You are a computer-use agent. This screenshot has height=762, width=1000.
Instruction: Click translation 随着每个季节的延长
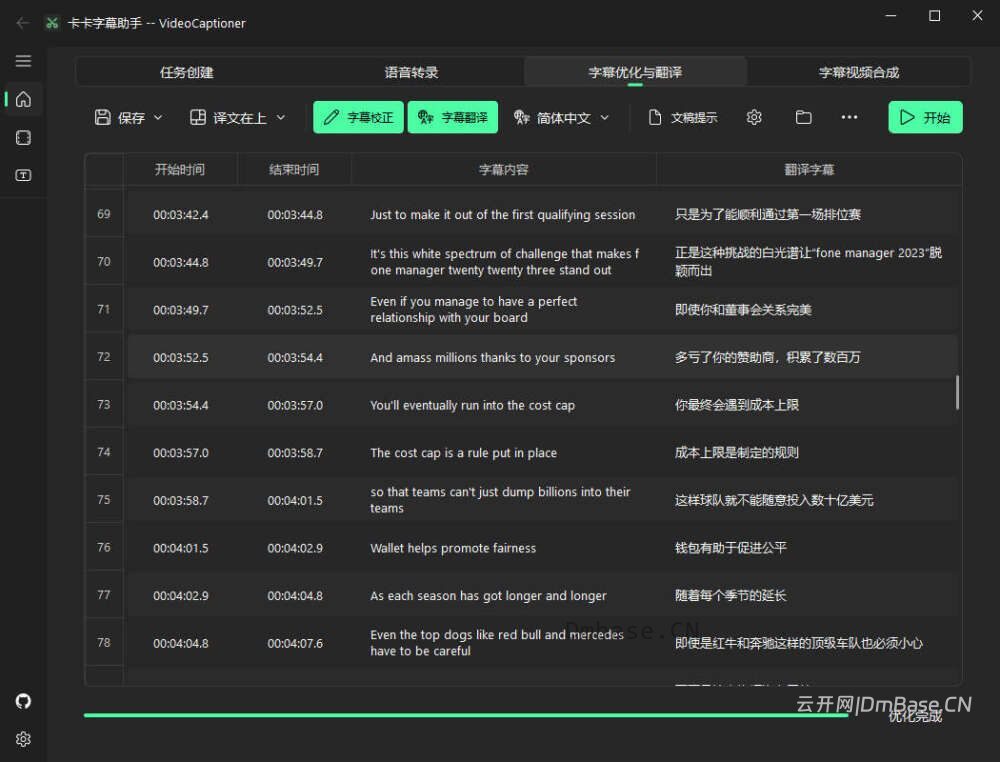point(731,596)
